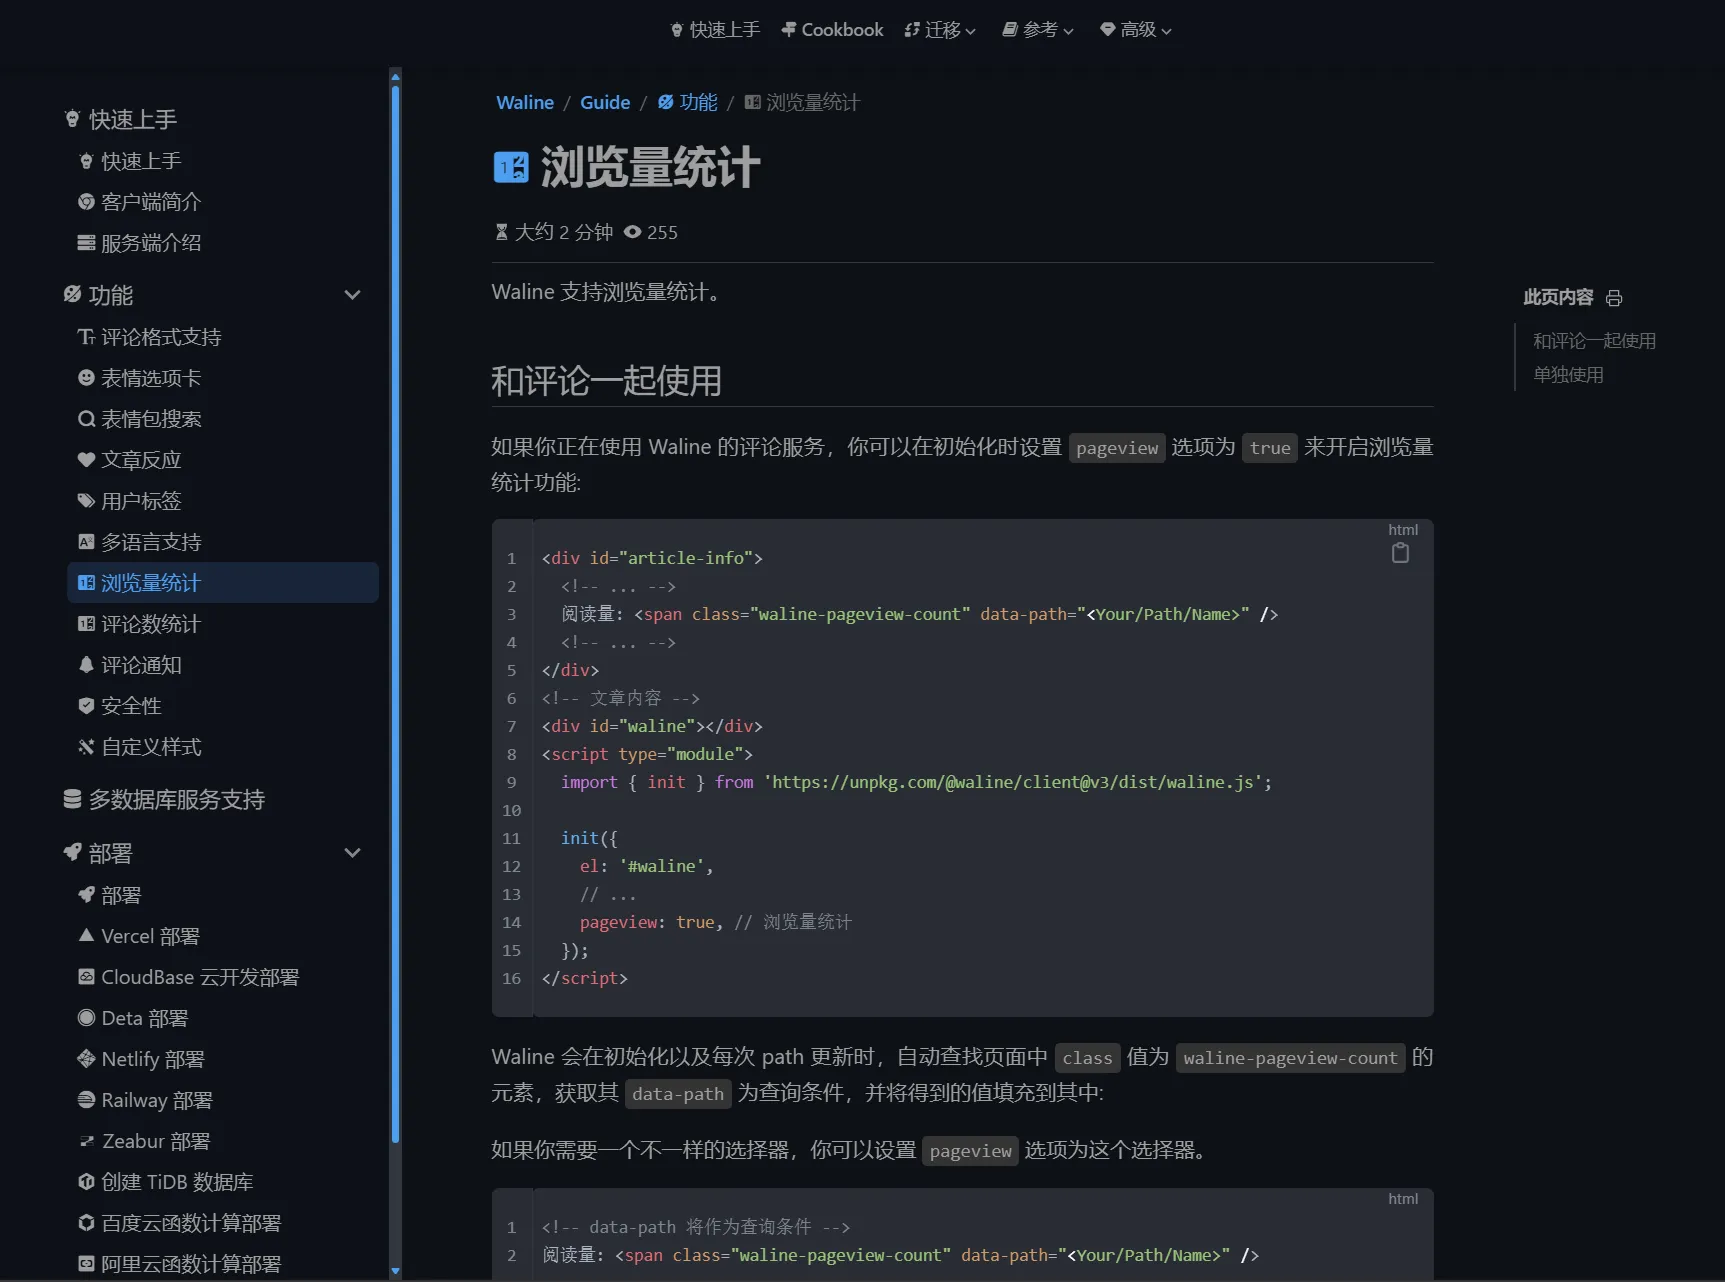
Task: Open Cookbook in the top navigation
Action: click(x=832, y=30)
